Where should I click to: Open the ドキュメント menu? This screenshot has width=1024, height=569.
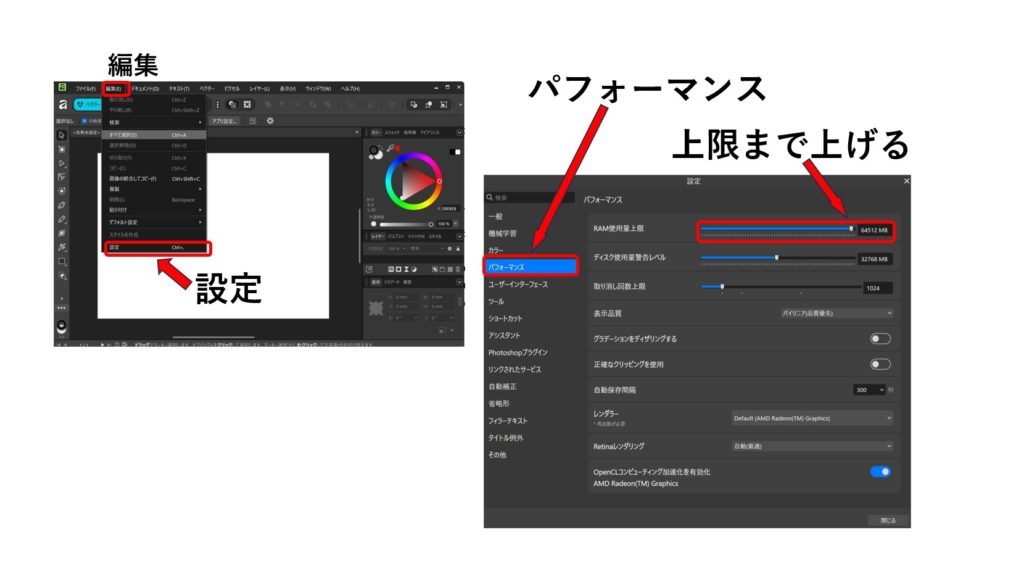point(145,88)
